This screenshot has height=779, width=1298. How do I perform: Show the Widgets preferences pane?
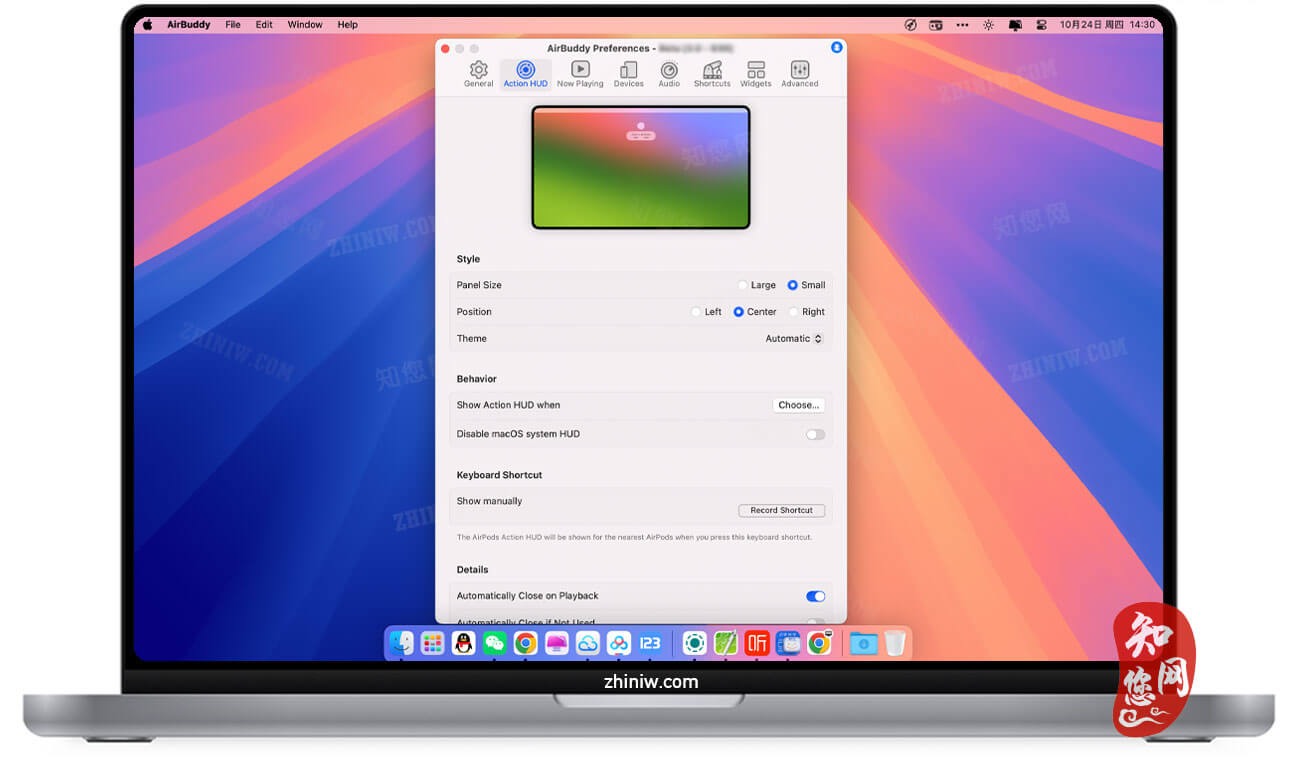756,73
